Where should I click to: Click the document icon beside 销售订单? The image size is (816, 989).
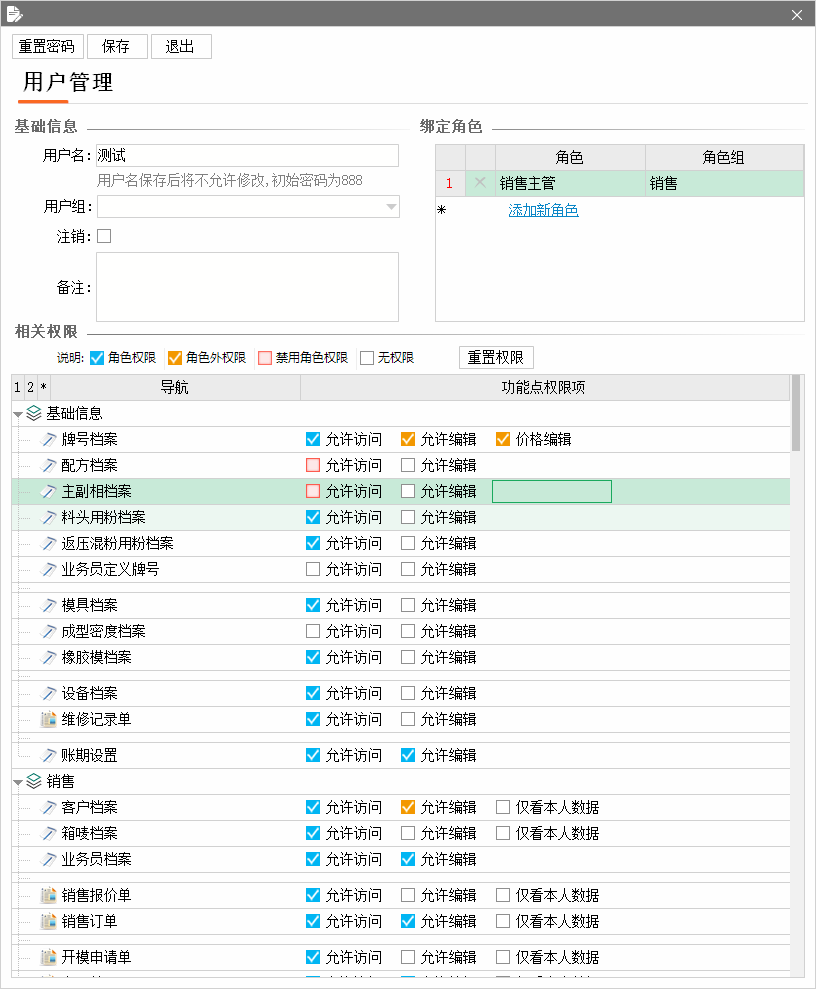click(x=49, y=921)
